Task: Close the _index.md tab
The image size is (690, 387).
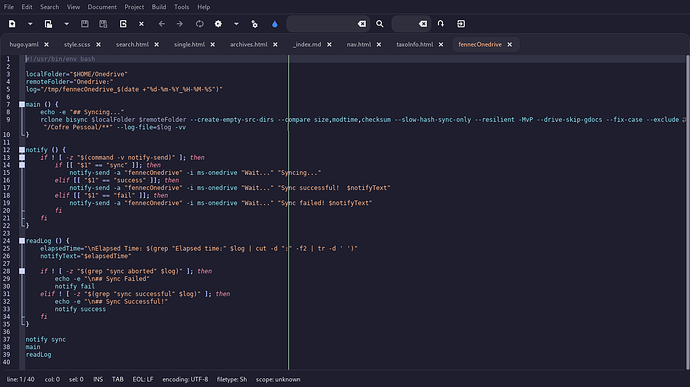Action: (329, 44)
